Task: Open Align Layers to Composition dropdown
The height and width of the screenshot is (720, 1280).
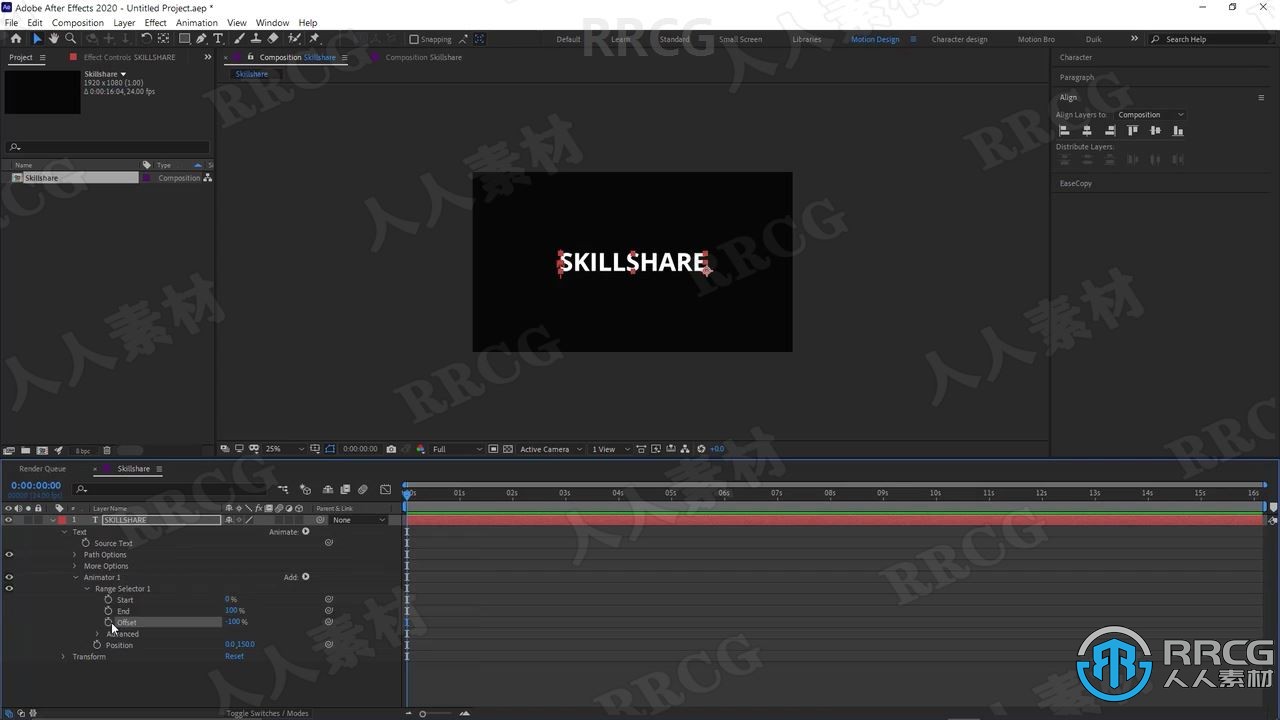Action: point(1150,115)
